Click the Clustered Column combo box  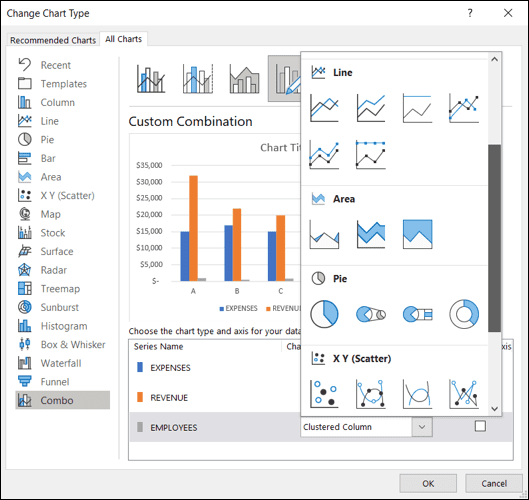(366, 427)
